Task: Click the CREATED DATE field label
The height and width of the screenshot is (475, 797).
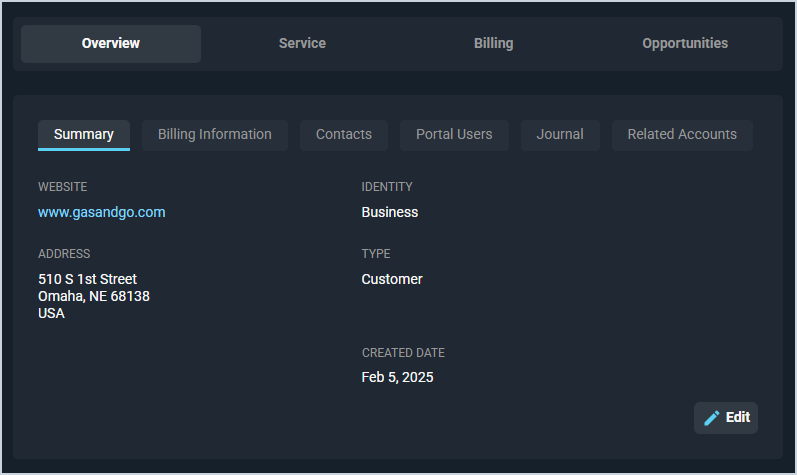Action: pyautogui.click(x=403, y=353)
